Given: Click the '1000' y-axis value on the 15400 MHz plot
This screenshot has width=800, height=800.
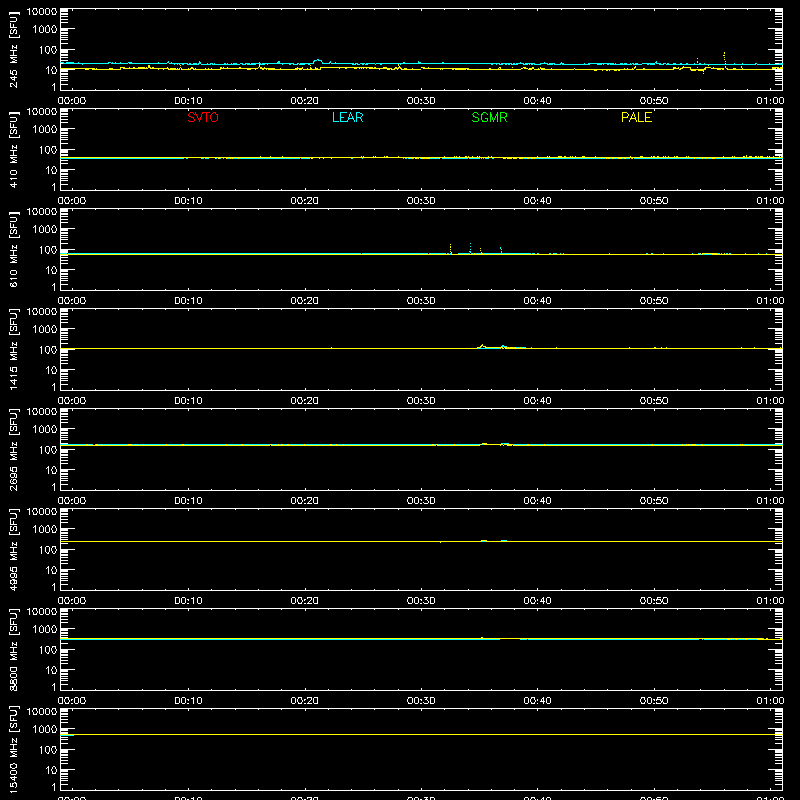Looking at the screenshot, I should (x=45, y=730).
